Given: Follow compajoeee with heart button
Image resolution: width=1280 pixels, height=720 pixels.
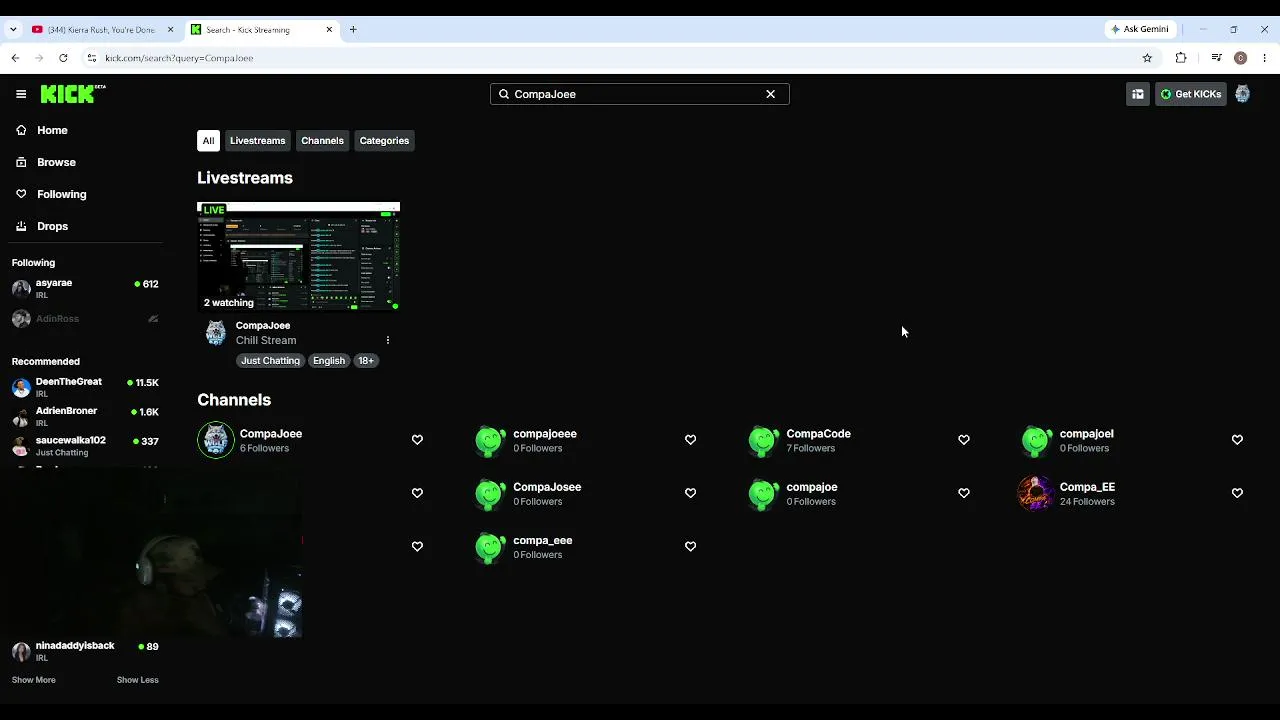Looking at the screenshot, I should [690, 440].
